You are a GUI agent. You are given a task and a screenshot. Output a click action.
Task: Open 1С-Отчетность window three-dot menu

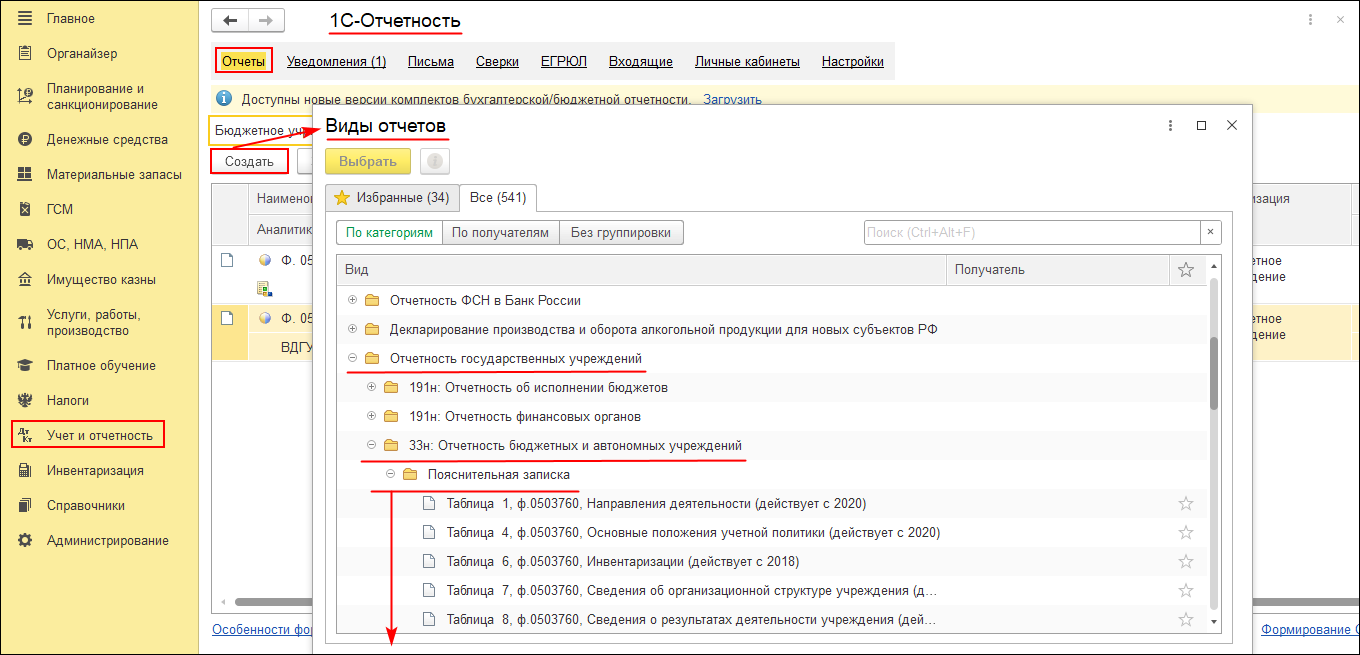click(x=1310, y=20)
